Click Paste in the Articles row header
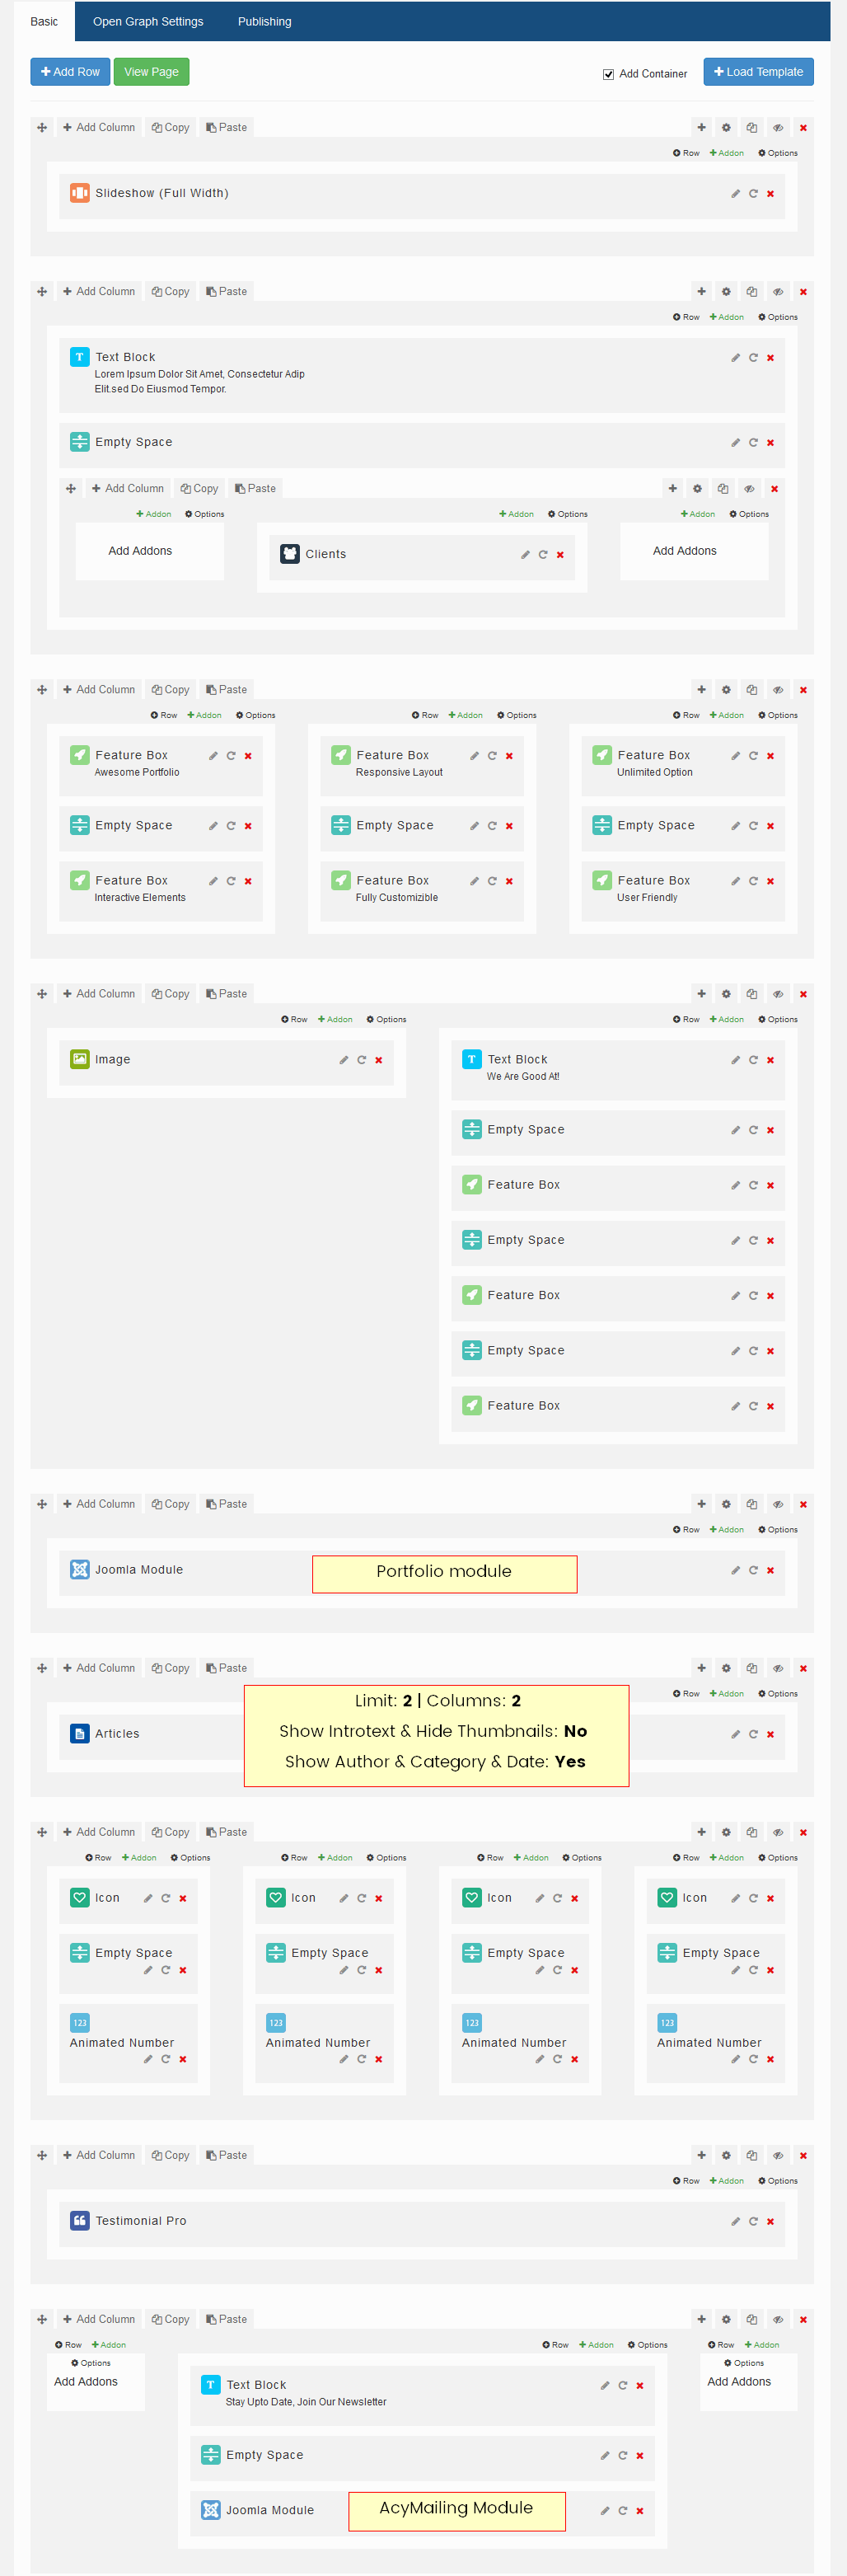 click(227, 1668)
